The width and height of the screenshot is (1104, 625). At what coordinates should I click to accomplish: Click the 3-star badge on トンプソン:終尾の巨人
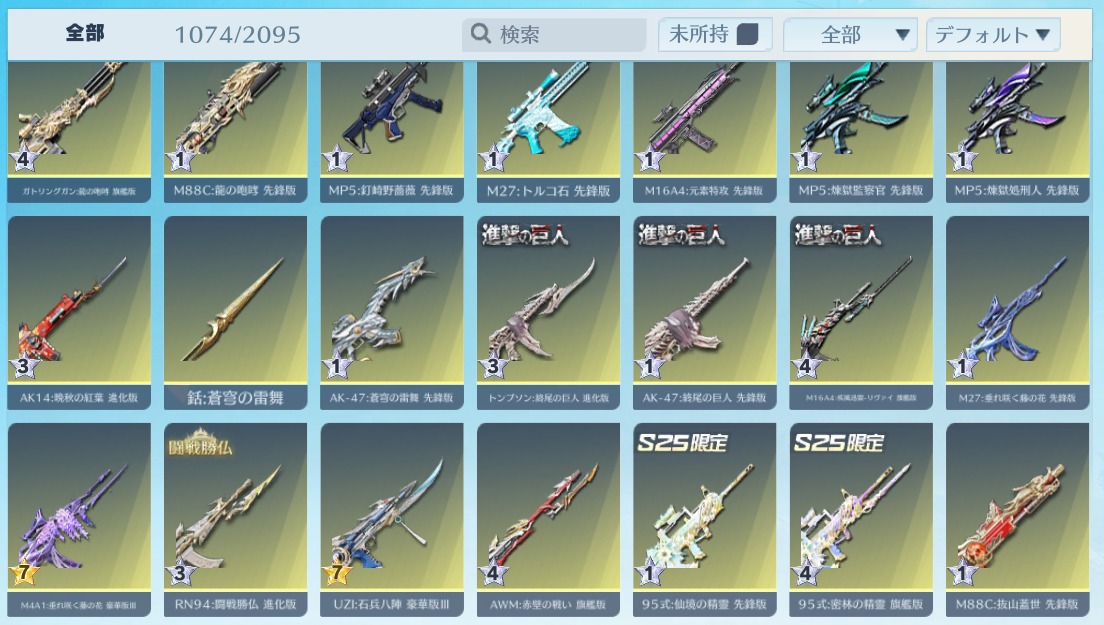coord(493,366)
